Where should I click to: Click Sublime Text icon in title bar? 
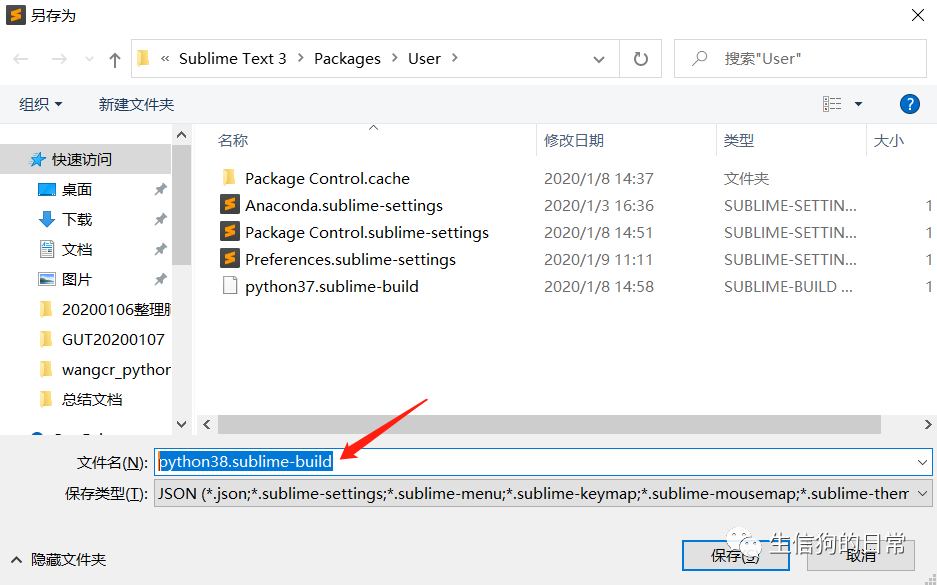16,15
